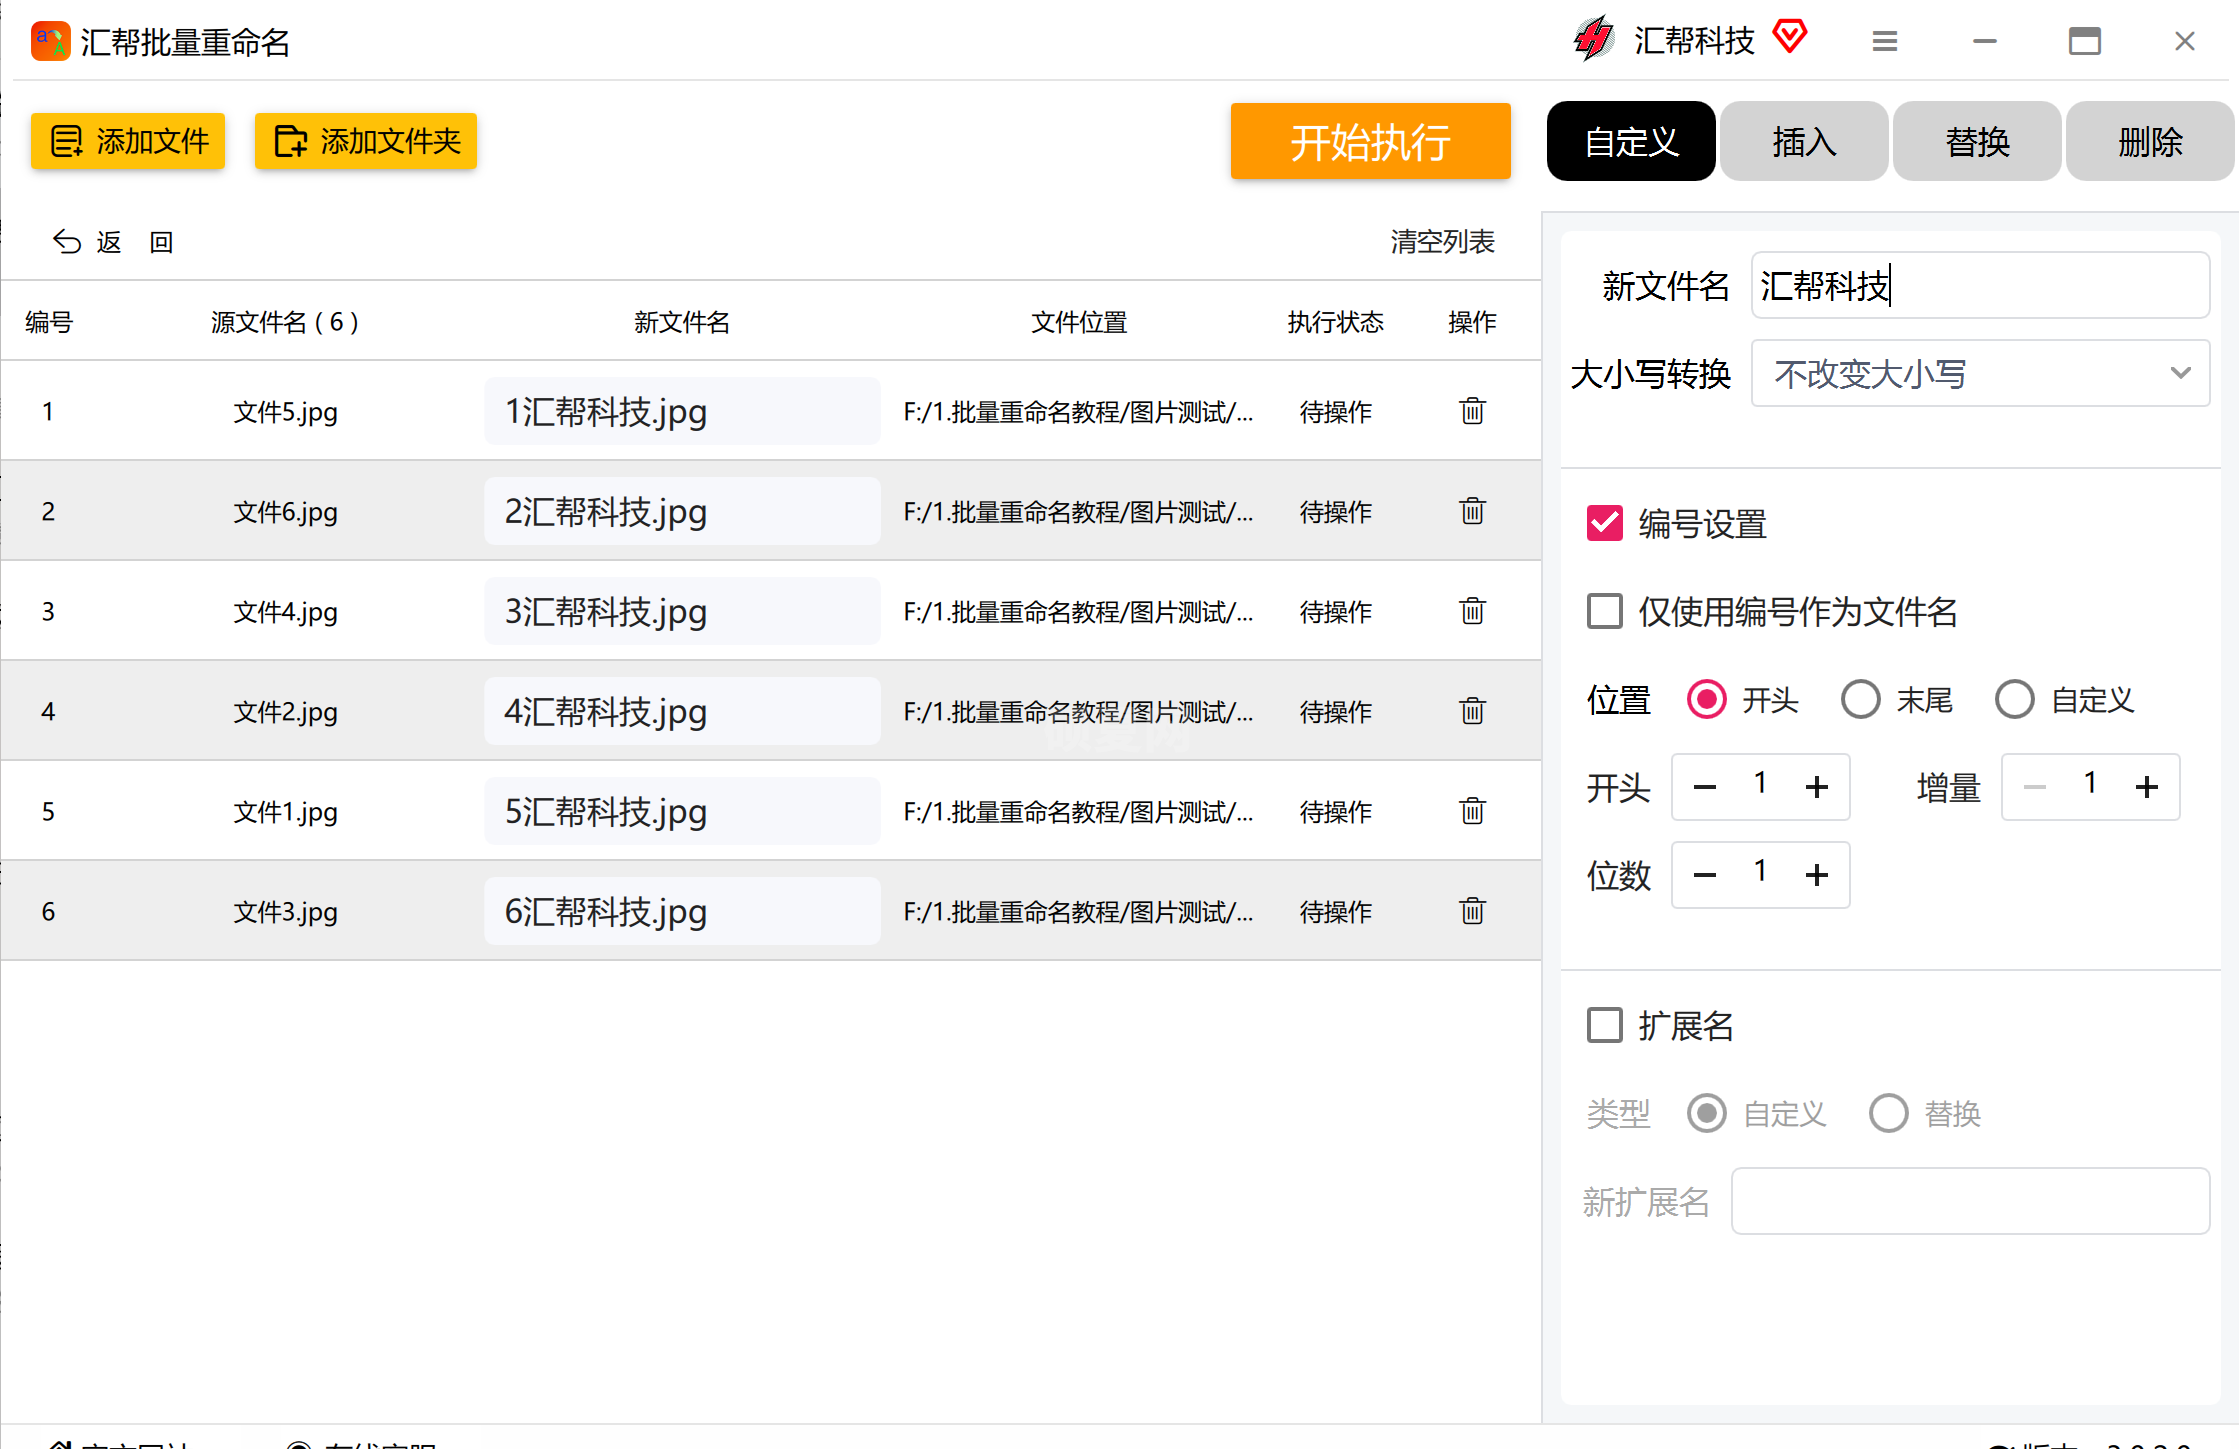Click source file name 文件6.jpg
This screenshot has width=2239, height=1449.
pos(285,512)
